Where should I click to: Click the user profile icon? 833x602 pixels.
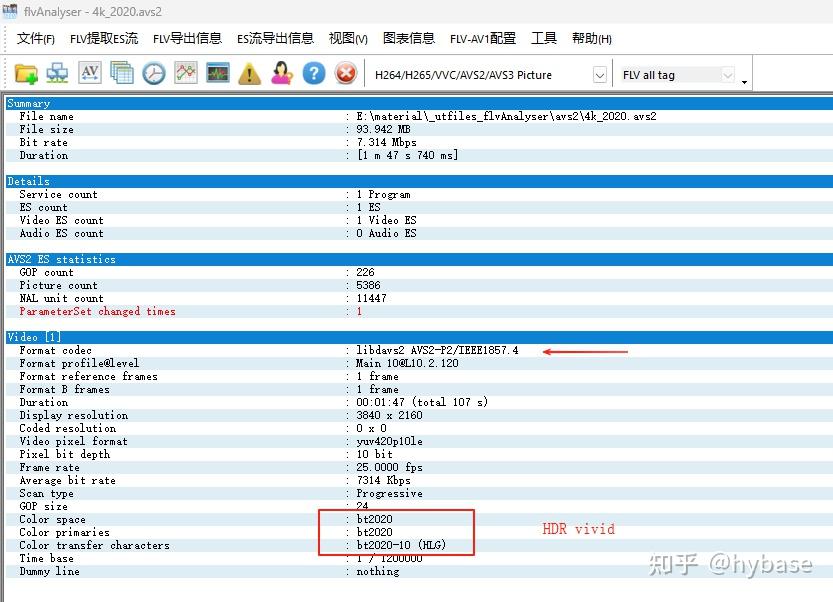(x=281, y=72)
